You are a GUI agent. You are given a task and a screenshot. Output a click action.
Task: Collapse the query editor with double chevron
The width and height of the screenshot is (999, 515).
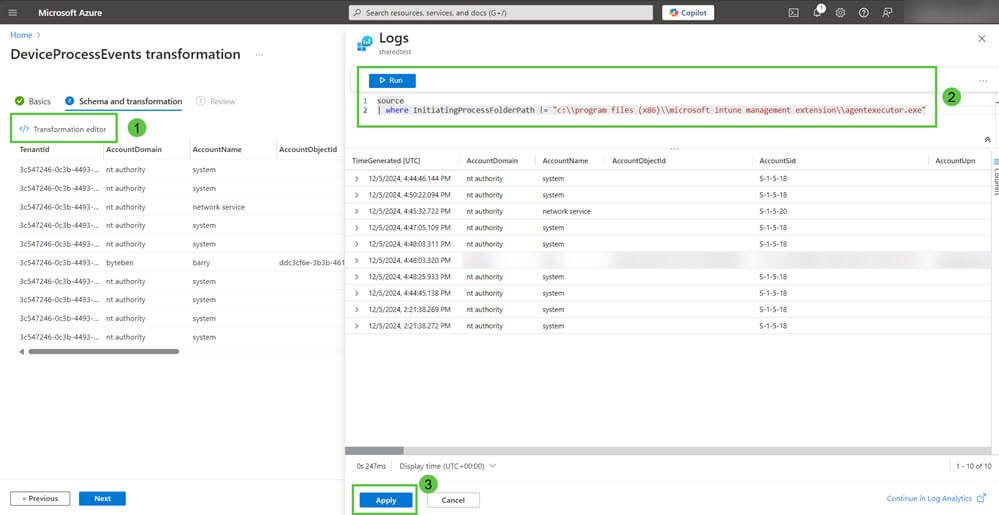coord(987,139)
